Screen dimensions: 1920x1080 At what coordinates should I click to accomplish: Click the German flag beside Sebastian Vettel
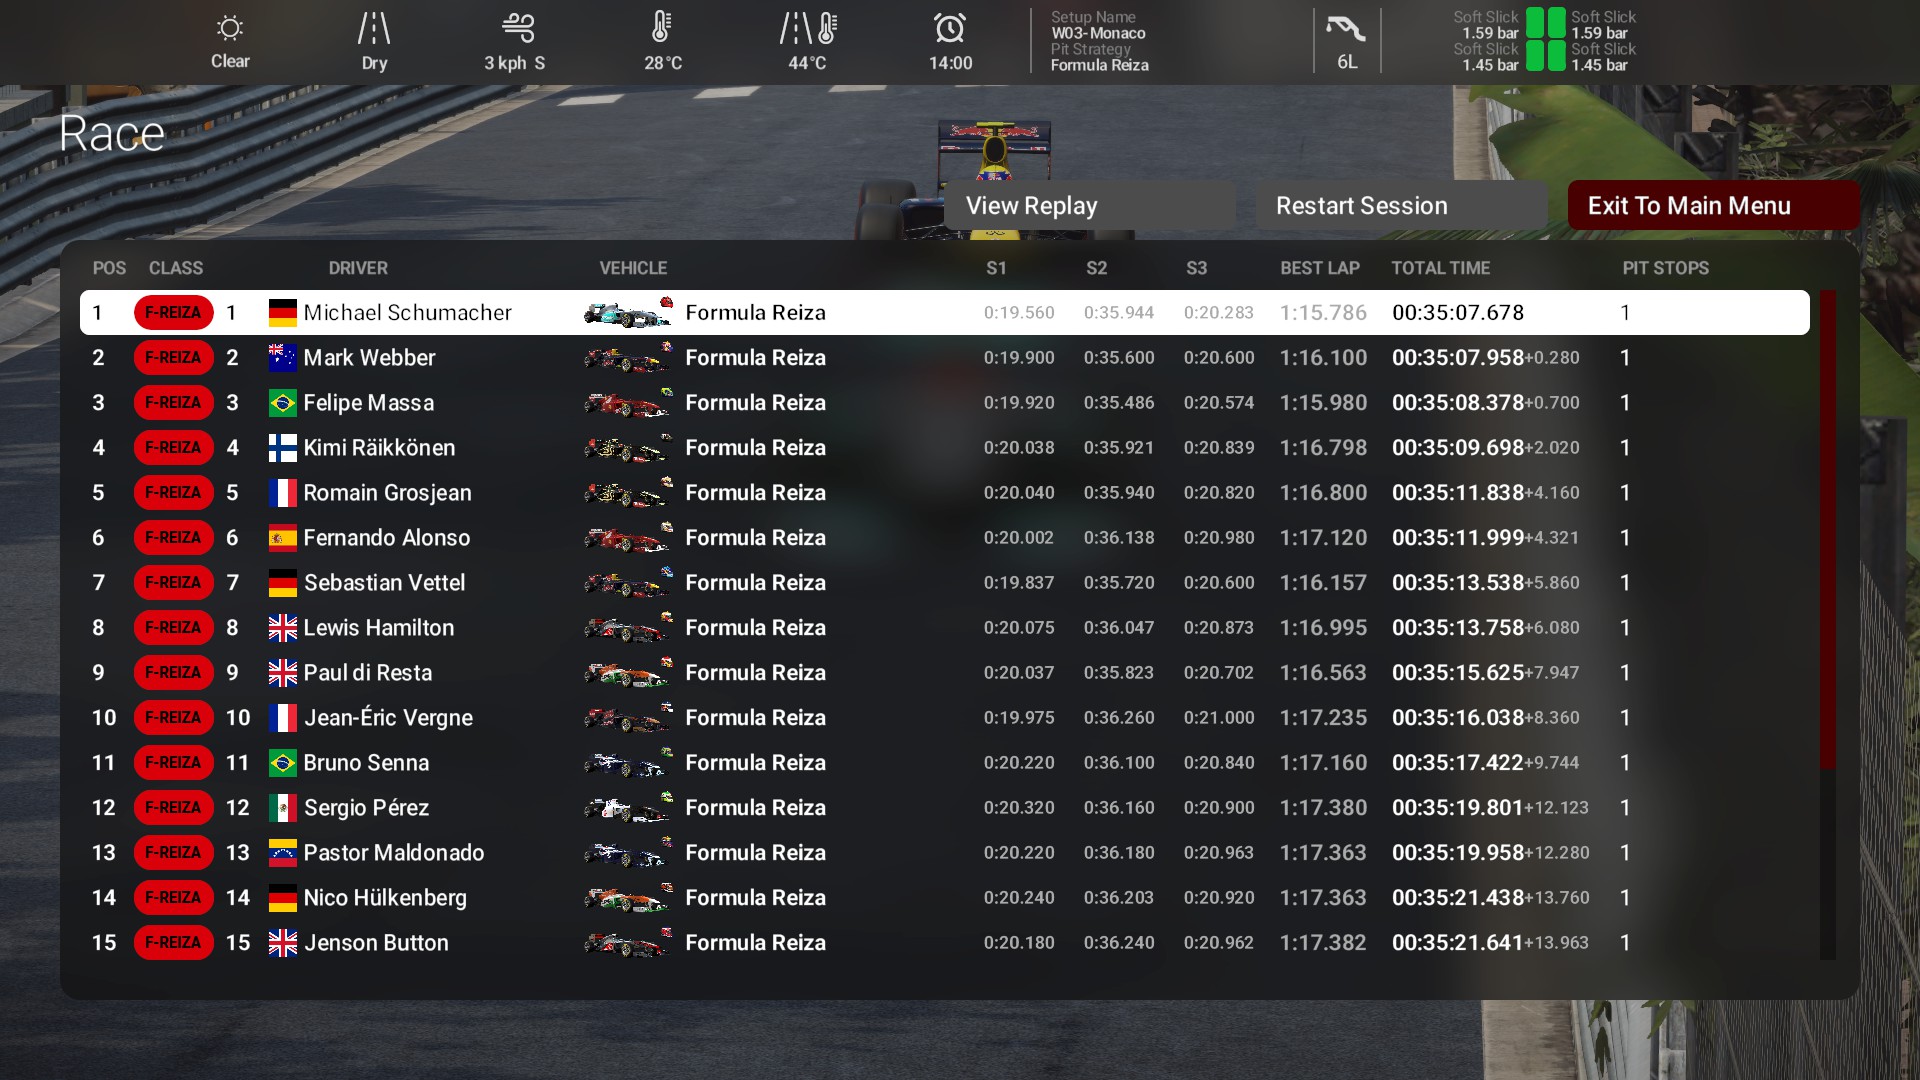[x=283, y=583]
